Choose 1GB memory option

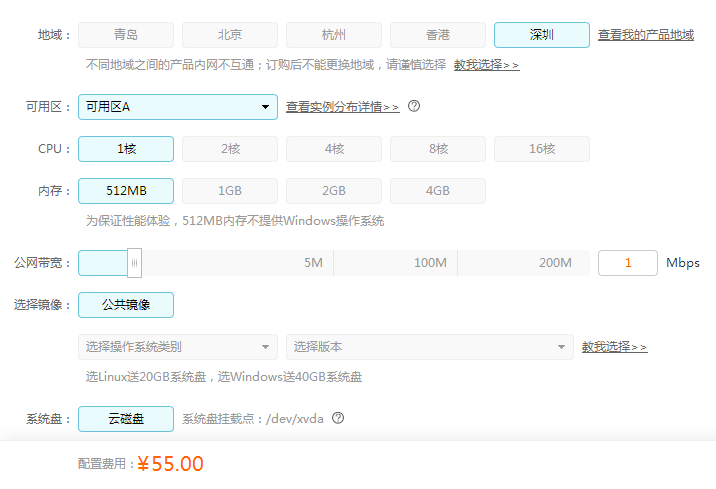(x=230, y=191)
